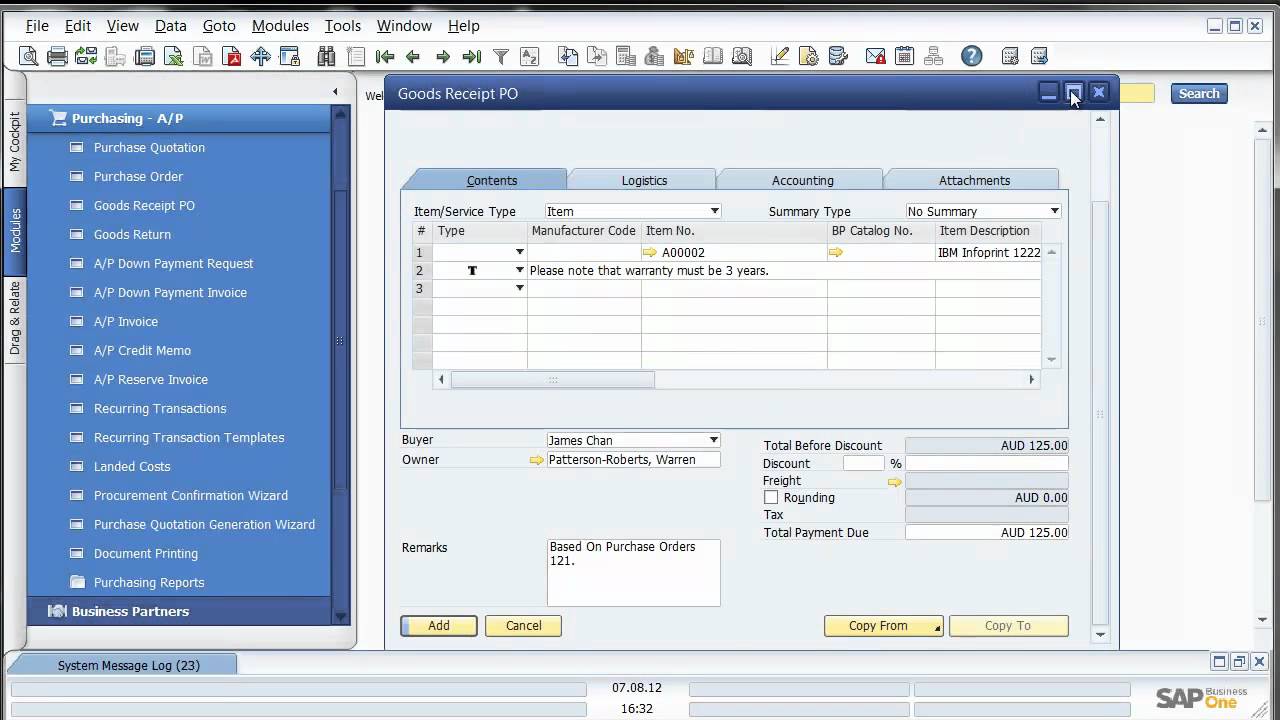Select the Print Preview toolbar icon
The image size is (1280, 720).
coord(27,56)
